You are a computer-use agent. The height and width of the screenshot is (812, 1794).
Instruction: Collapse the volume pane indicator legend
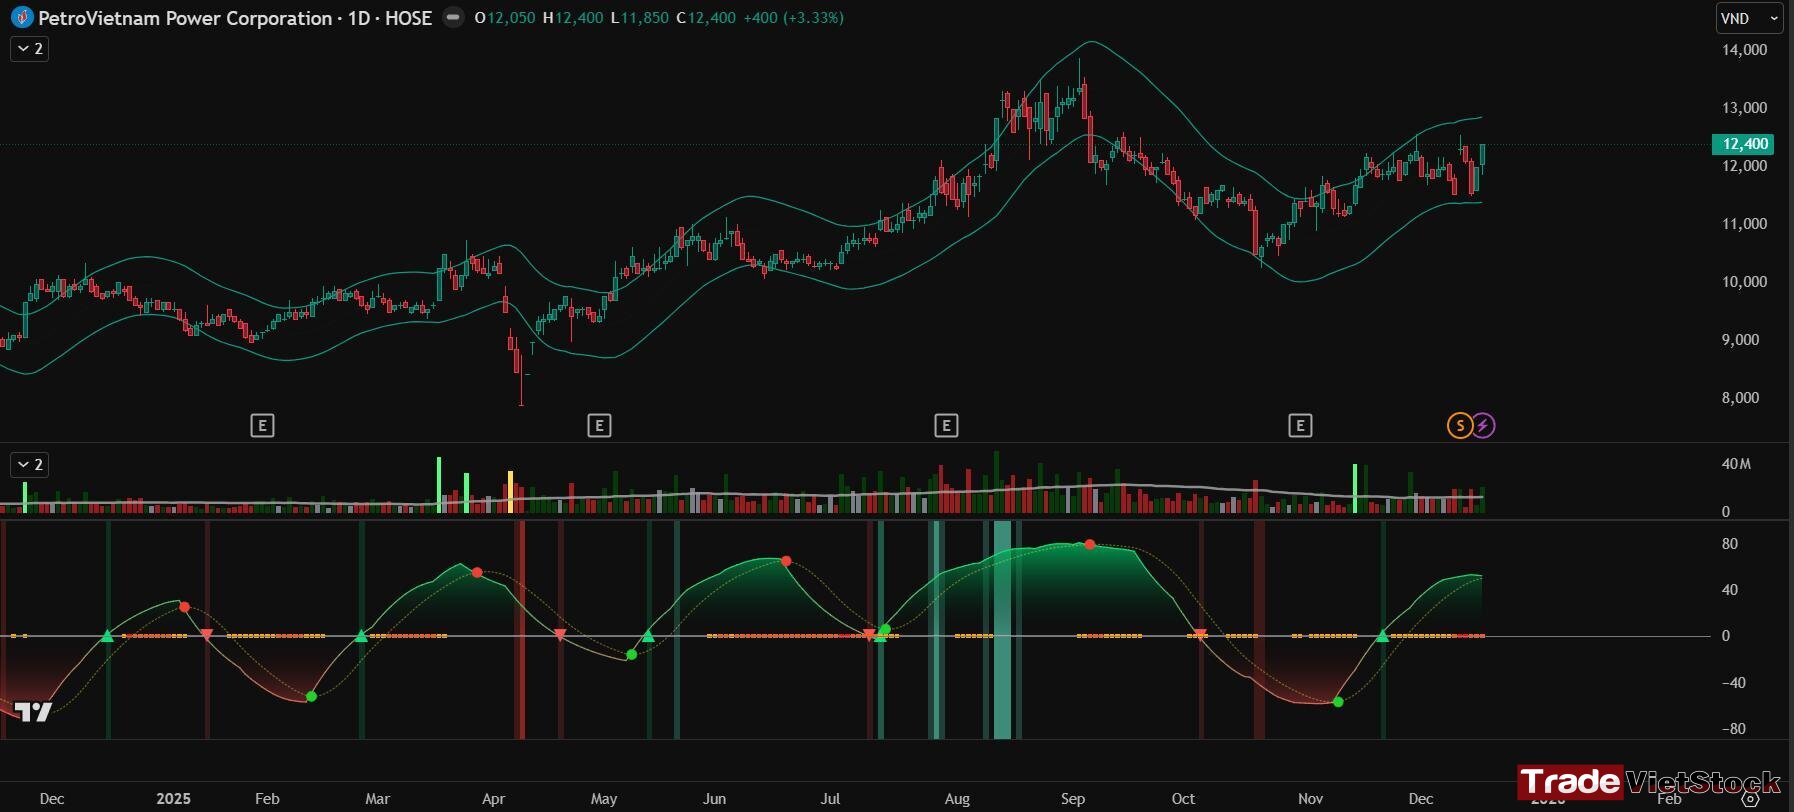pos(30,464)
